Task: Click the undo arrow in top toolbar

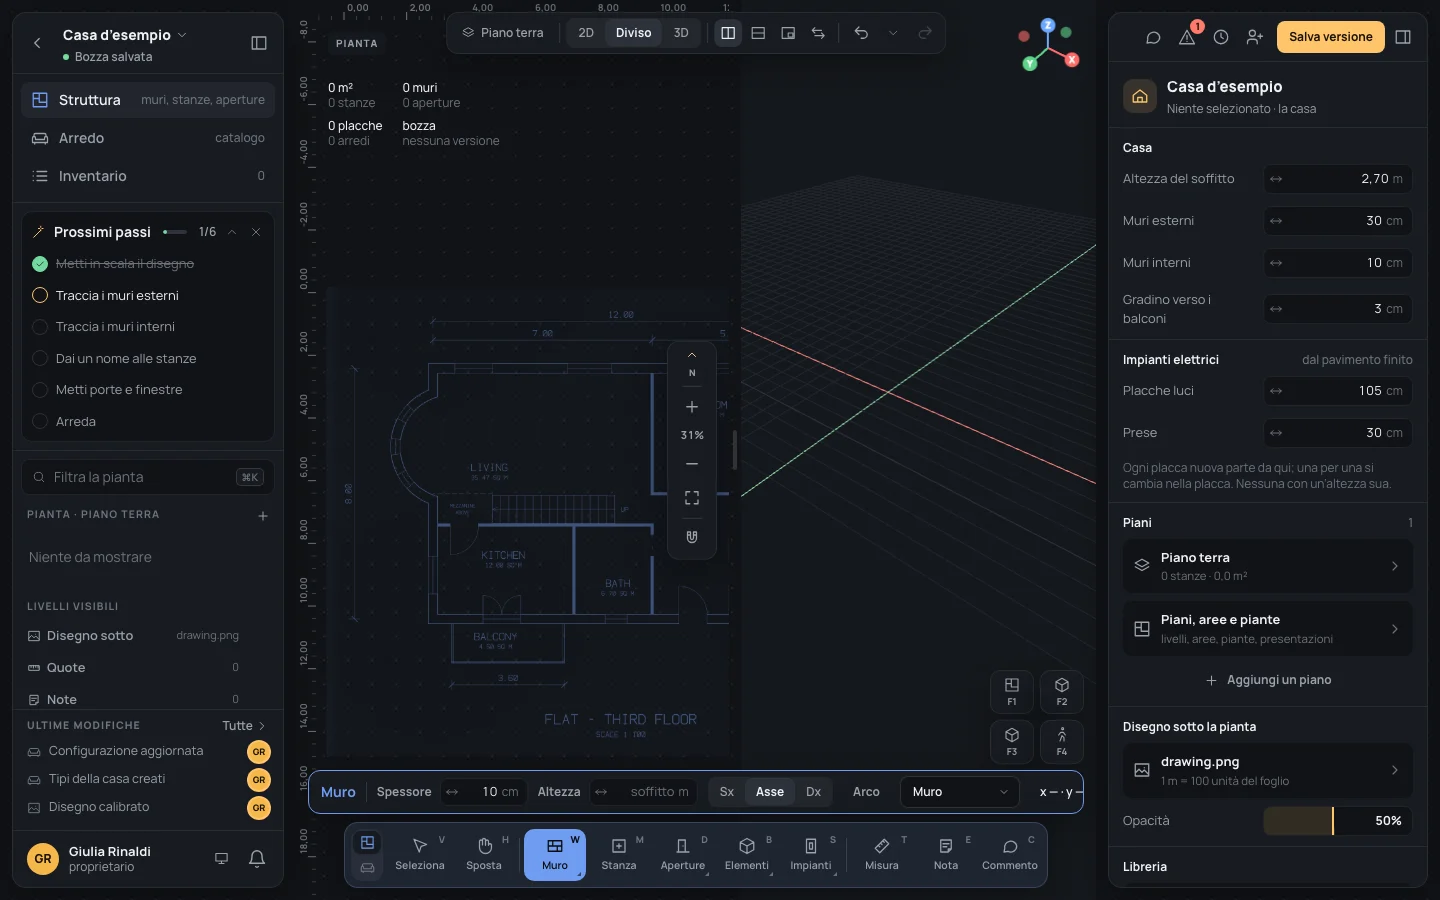Action: [861, 33]
